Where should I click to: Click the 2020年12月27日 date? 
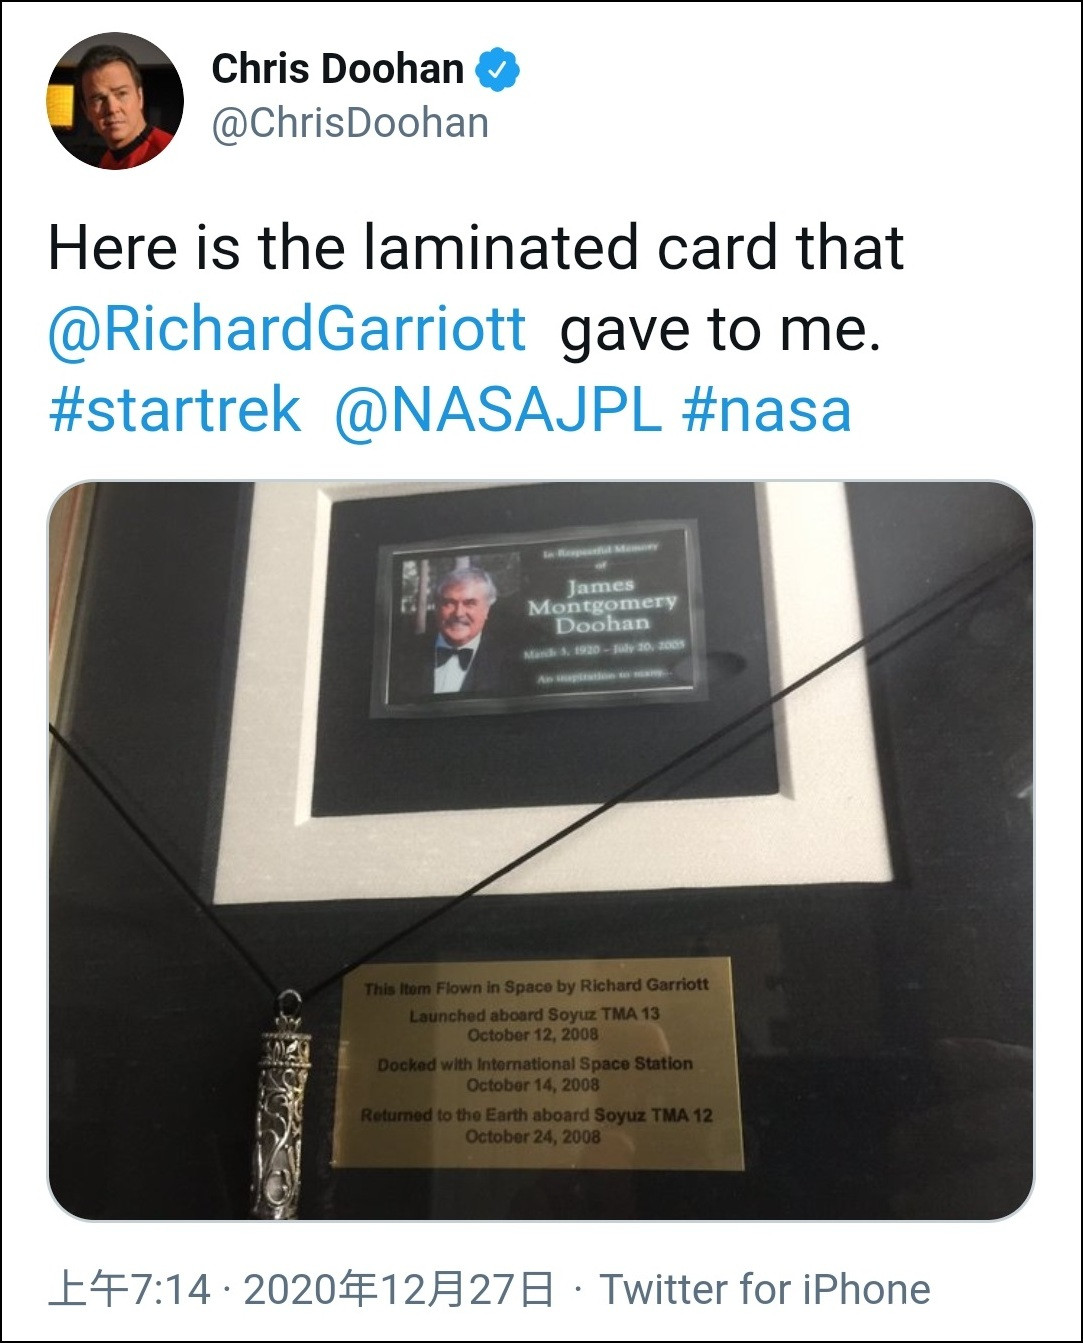(399, 1289)
